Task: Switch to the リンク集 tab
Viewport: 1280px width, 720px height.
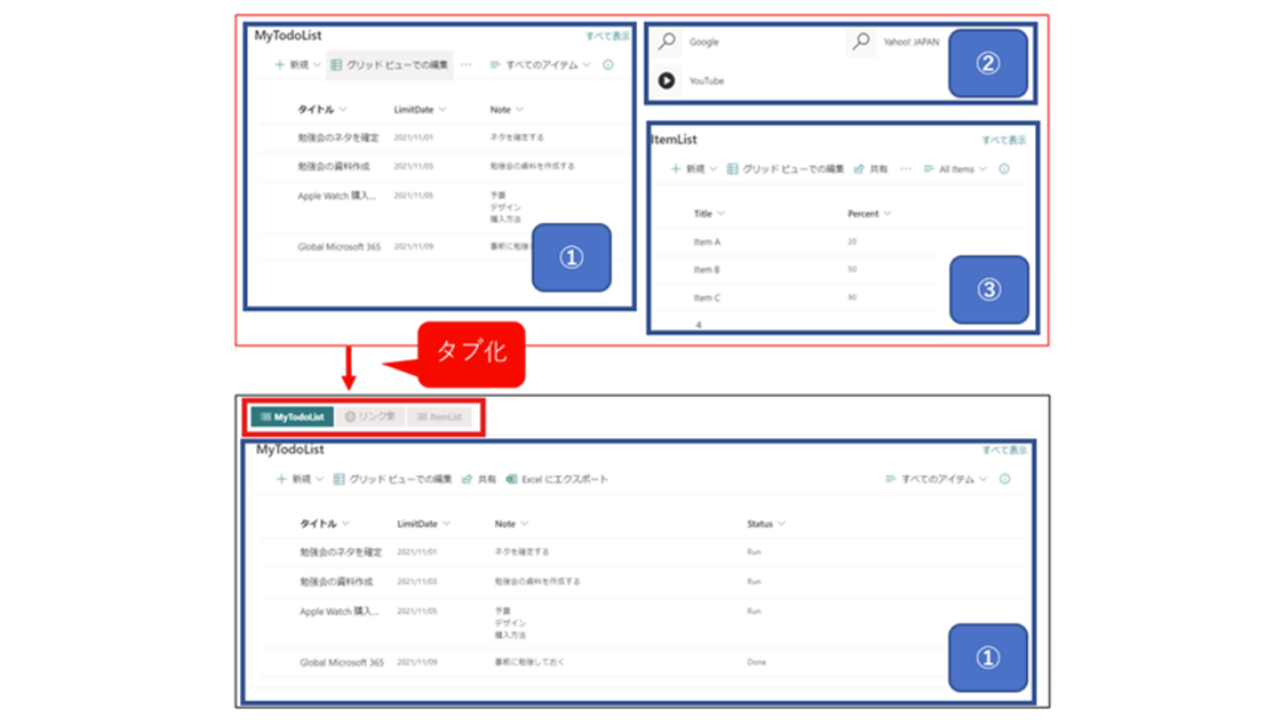Action: coord(370,417)
